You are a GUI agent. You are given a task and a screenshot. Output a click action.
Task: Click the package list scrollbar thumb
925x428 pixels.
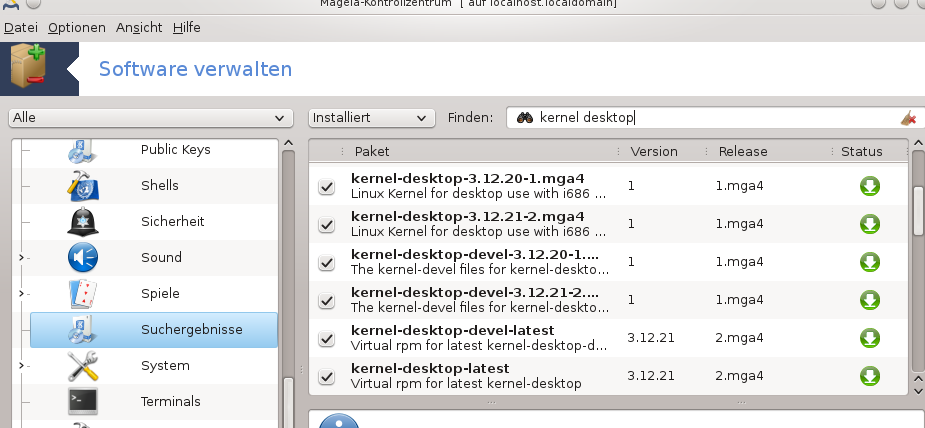(919, 210)
